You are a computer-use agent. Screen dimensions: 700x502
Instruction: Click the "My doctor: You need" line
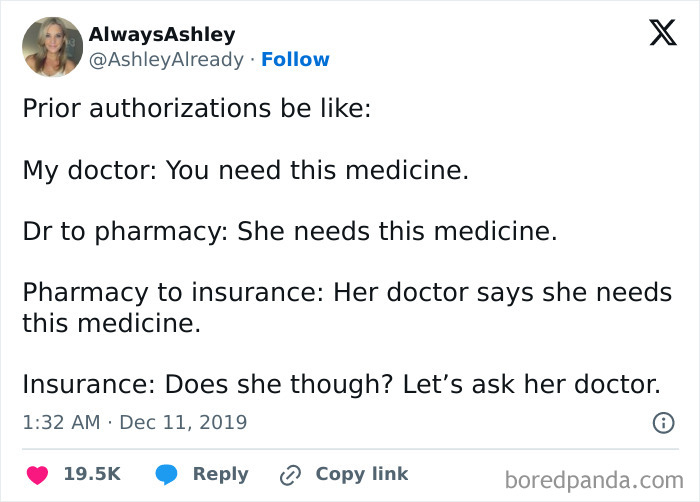tap(245, 170)
